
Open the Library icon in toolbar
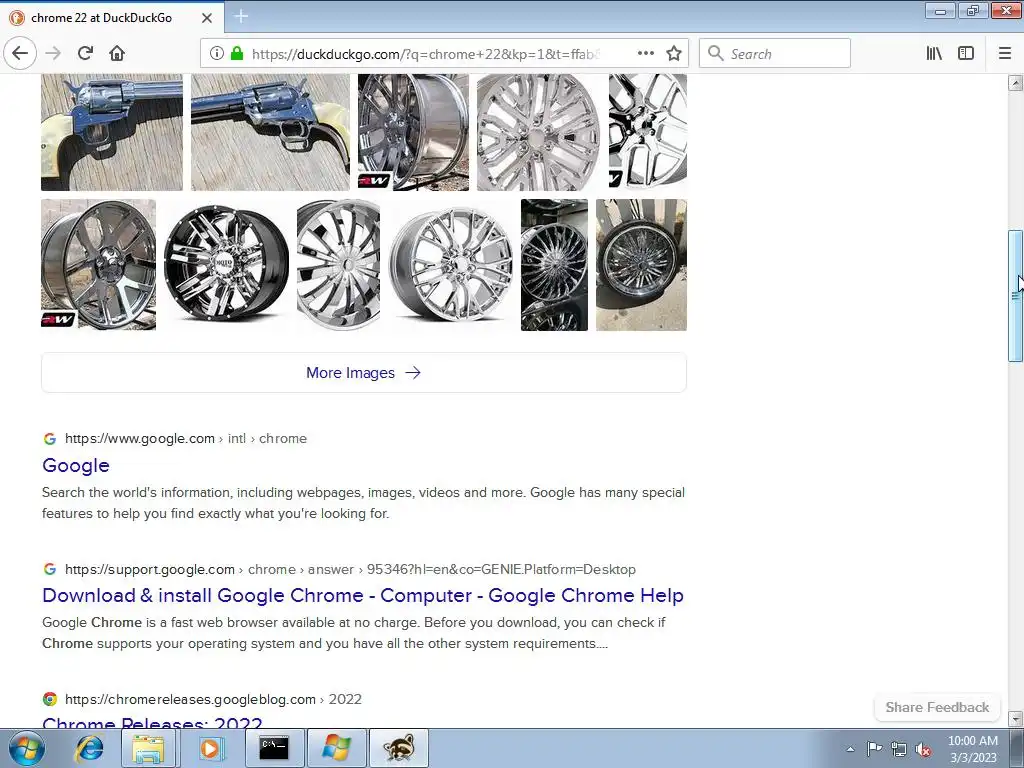[x=934, y=54]
